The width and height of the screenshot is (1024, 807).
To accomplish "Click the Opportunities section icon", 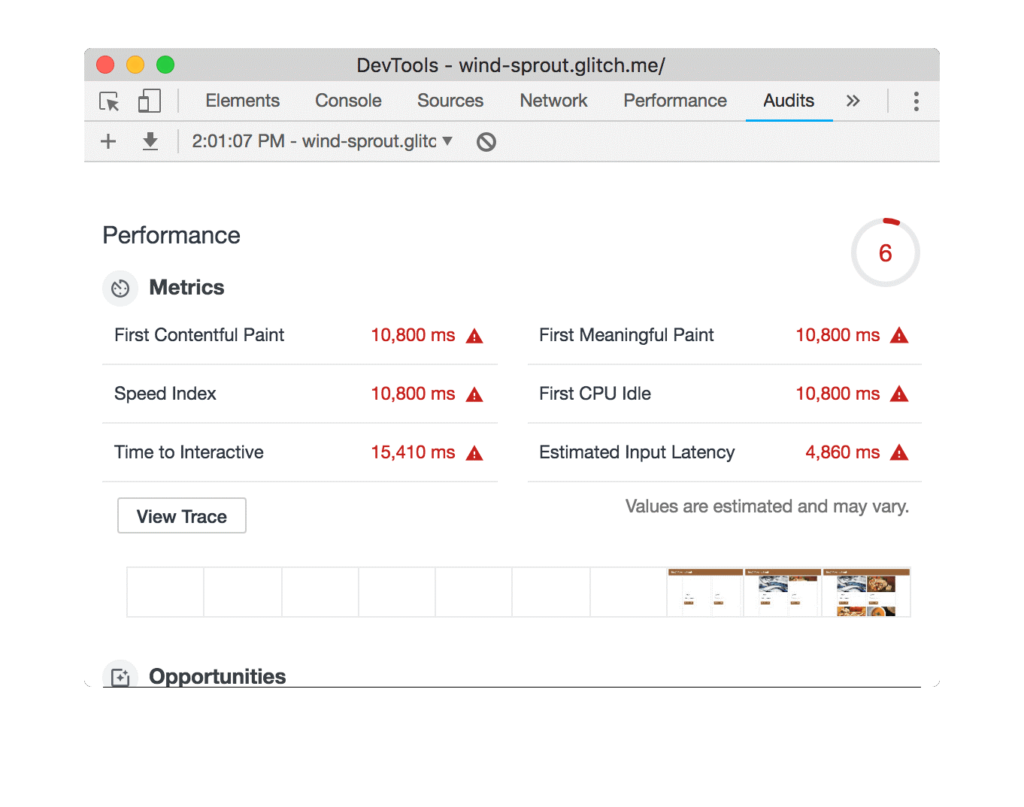I will pos(120,676).
